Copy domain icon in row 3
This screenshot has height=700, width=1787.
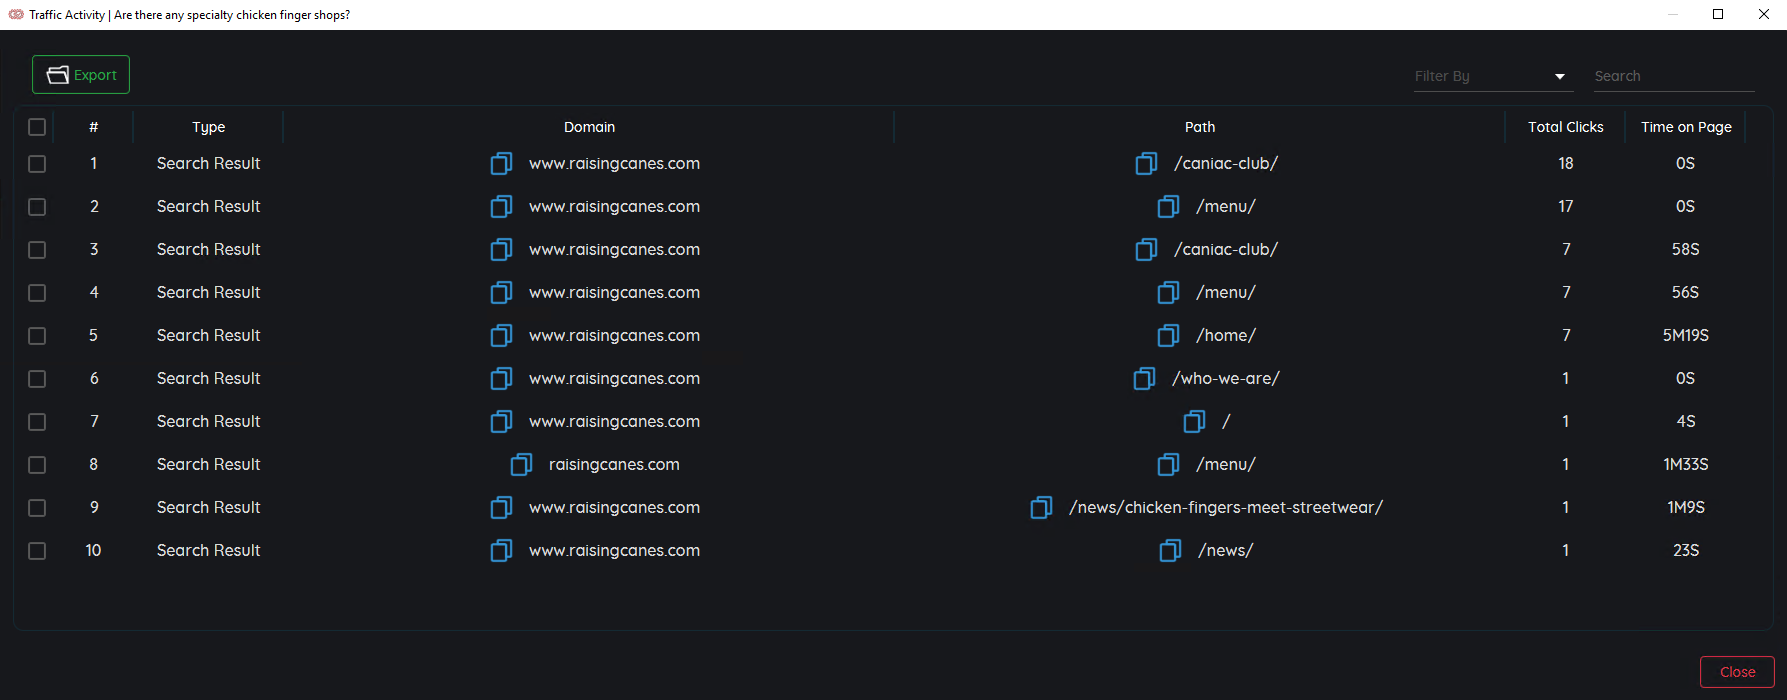pos(501,249)
